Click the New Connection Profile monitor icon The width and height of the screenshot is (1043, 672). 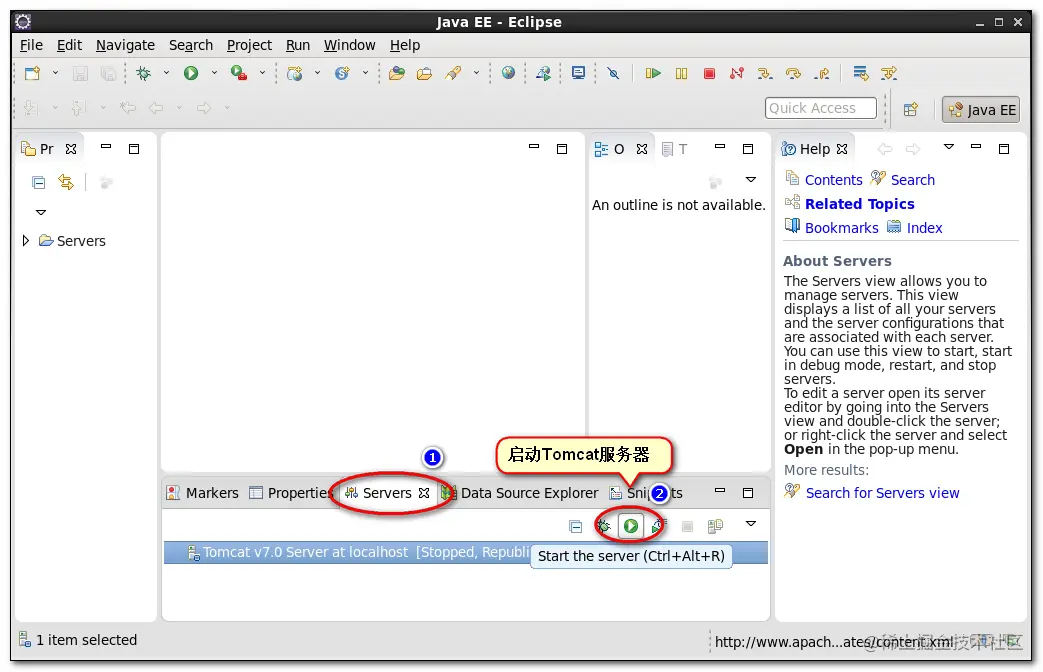point(578,73)
